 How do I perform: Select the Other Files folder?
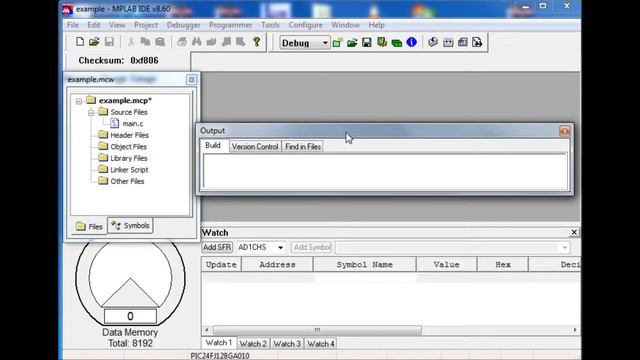(127, 181)
